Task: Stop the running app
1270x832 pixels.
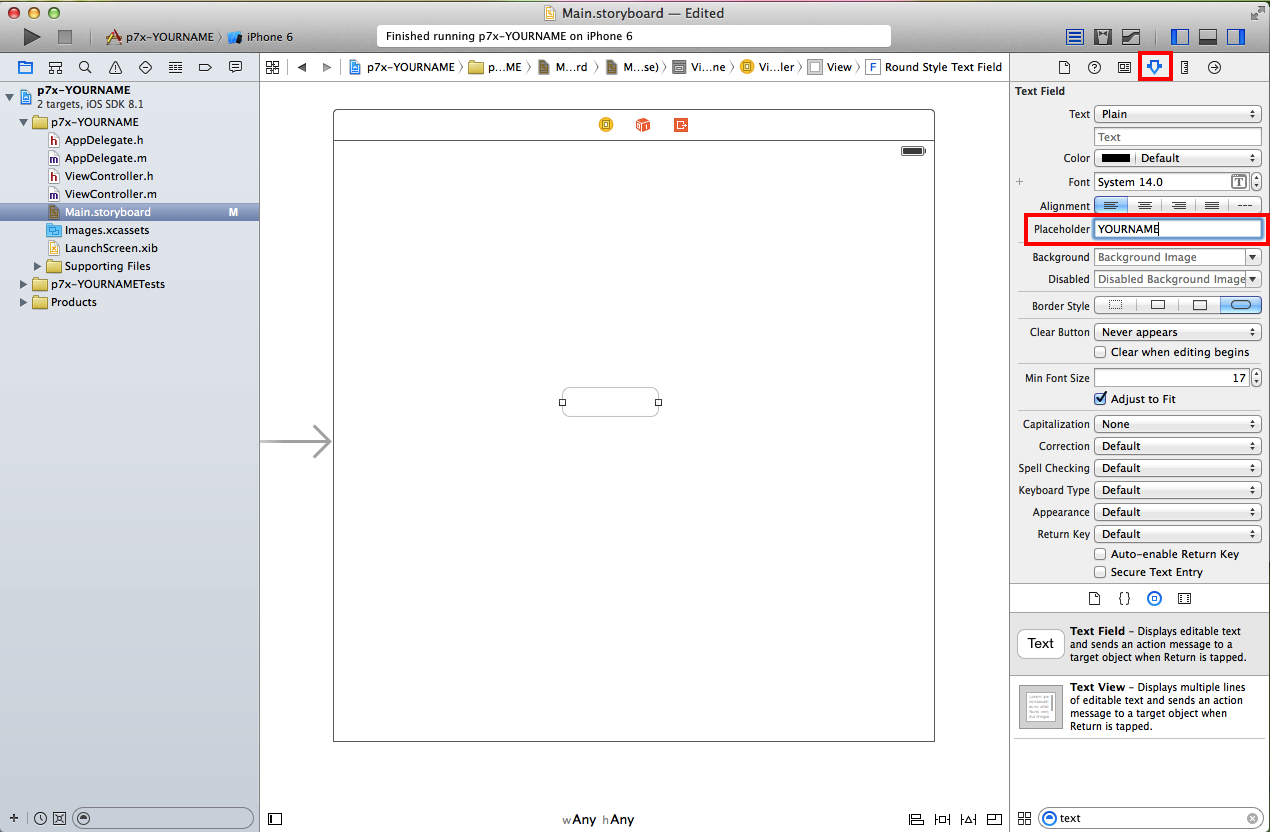Action: [65, 37]
